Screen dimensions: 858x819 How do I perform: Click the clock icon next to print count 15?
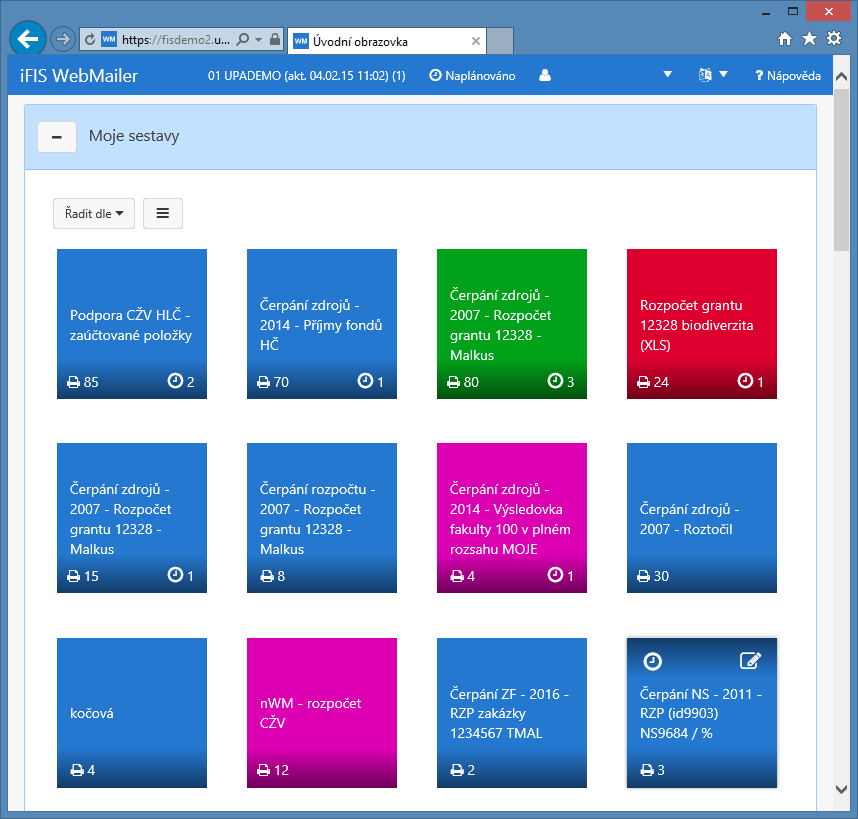[175, 575]
